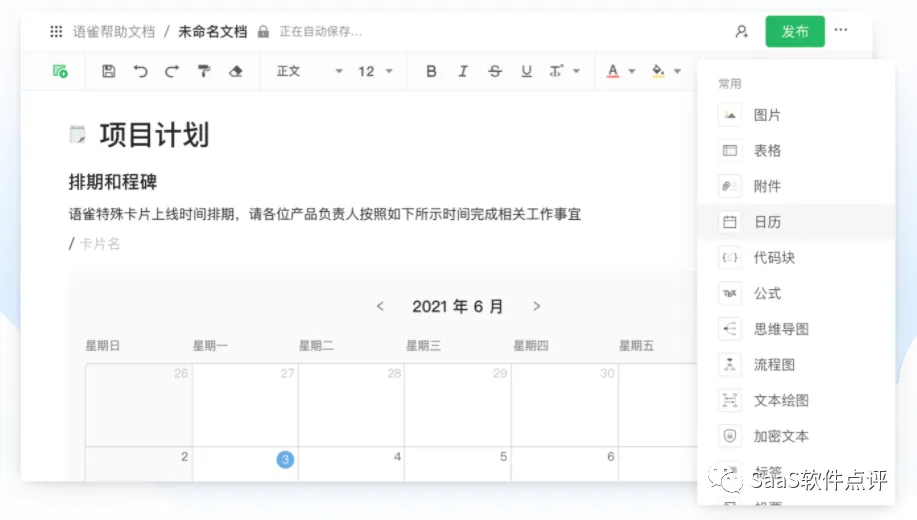917x520 pixels.
Task: Click the insert card icon in toolbar
Action: 60,71
